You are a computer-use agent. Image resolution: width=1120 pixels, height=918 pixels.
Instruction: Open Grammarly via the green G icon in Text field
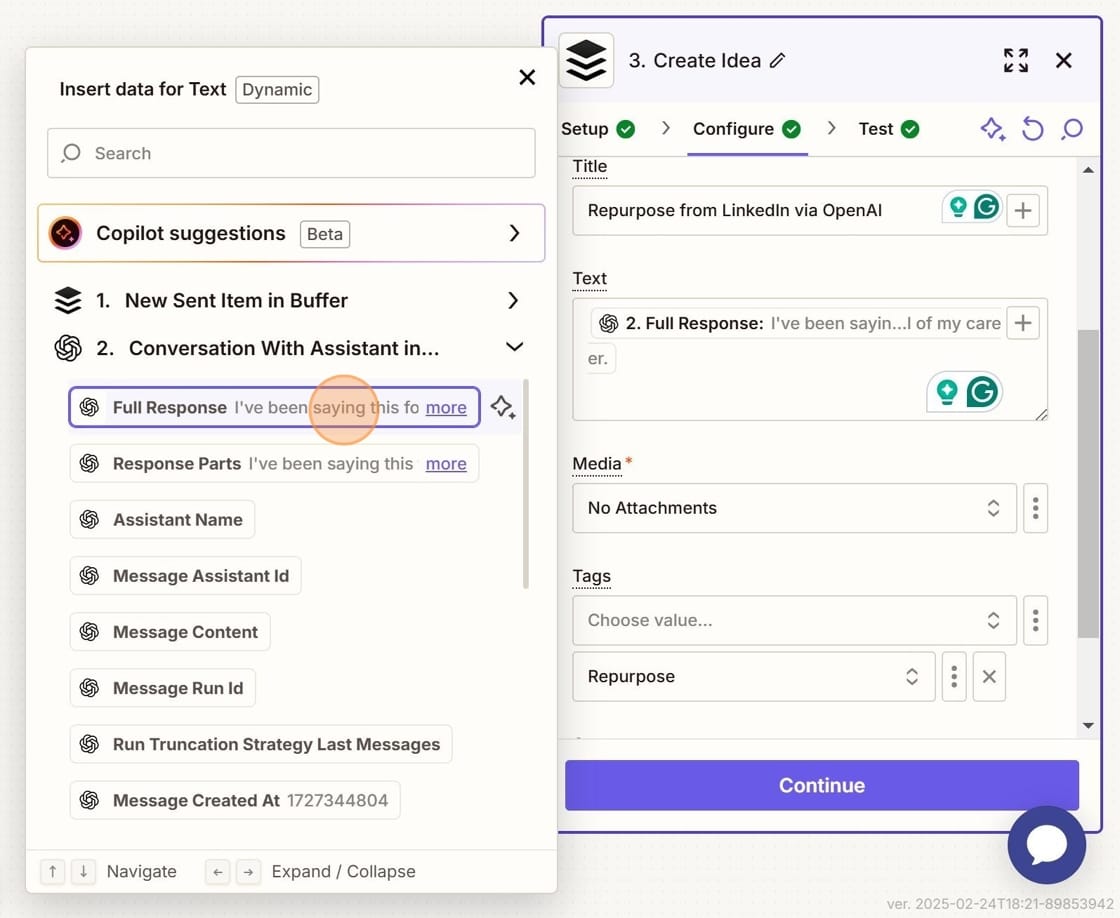click(x=981, y=392)
